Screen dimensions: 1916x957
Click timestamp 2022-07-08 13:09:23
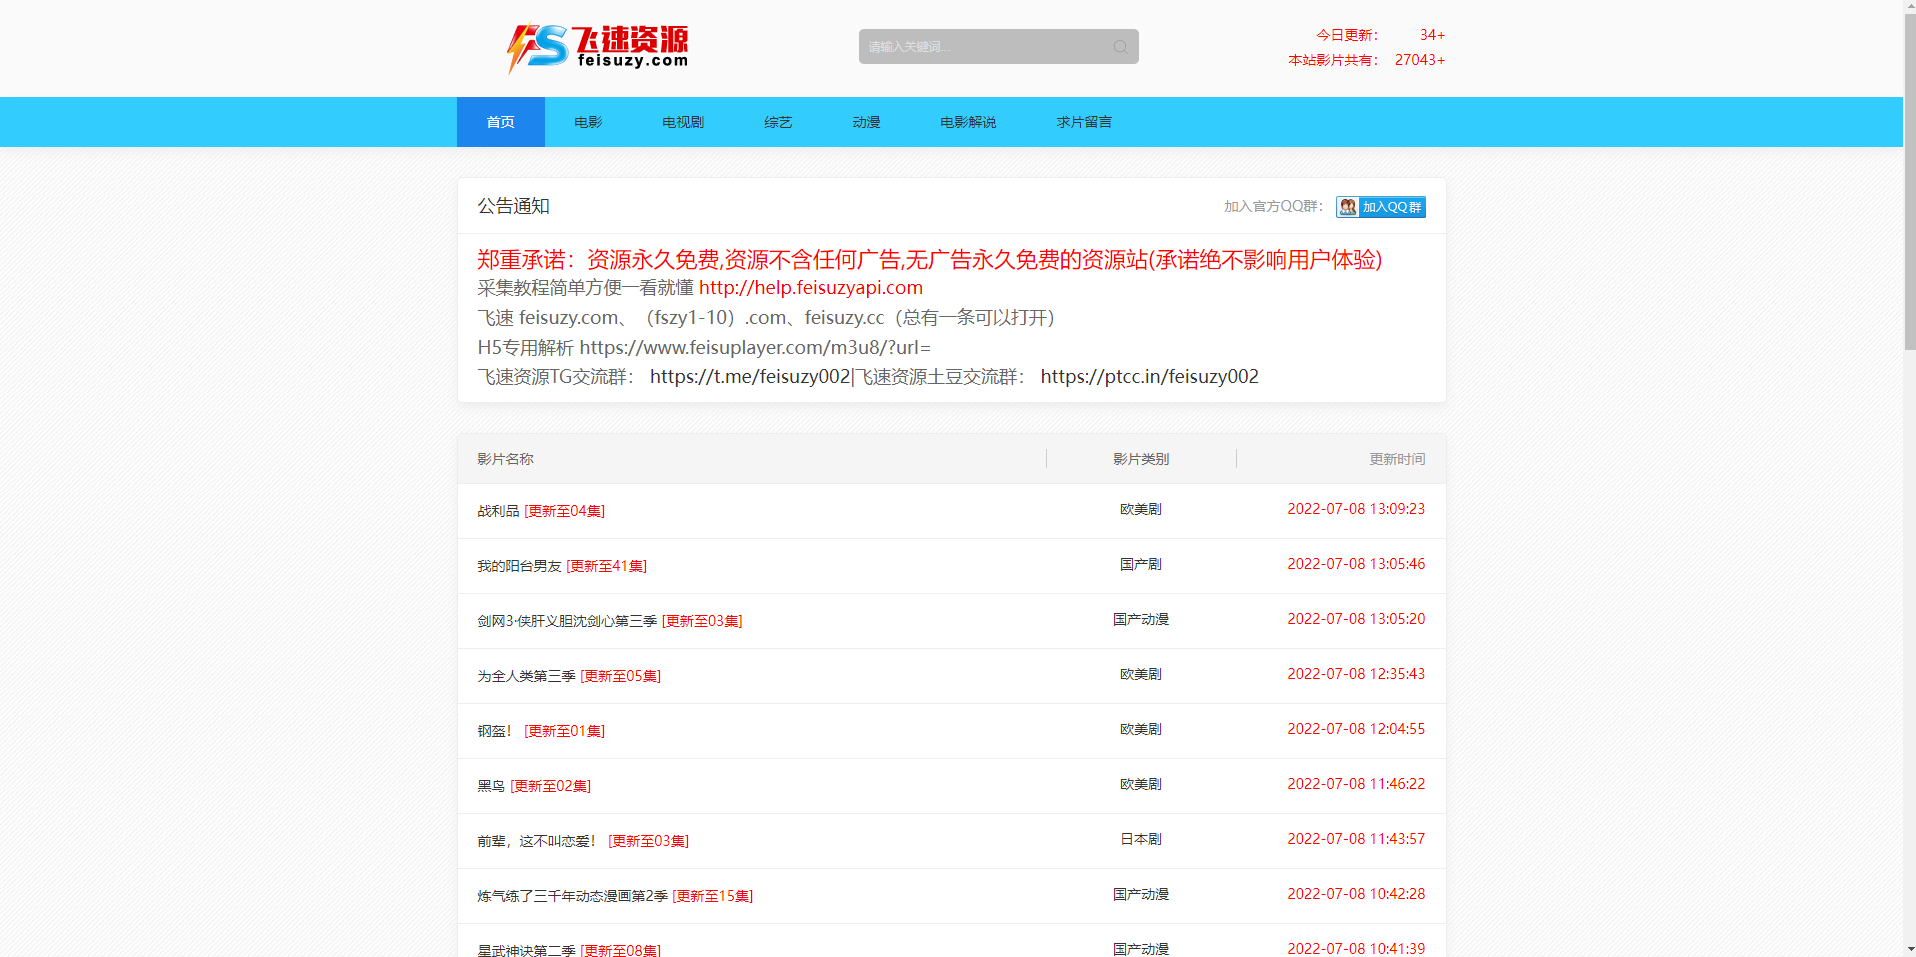[1356, 509]
